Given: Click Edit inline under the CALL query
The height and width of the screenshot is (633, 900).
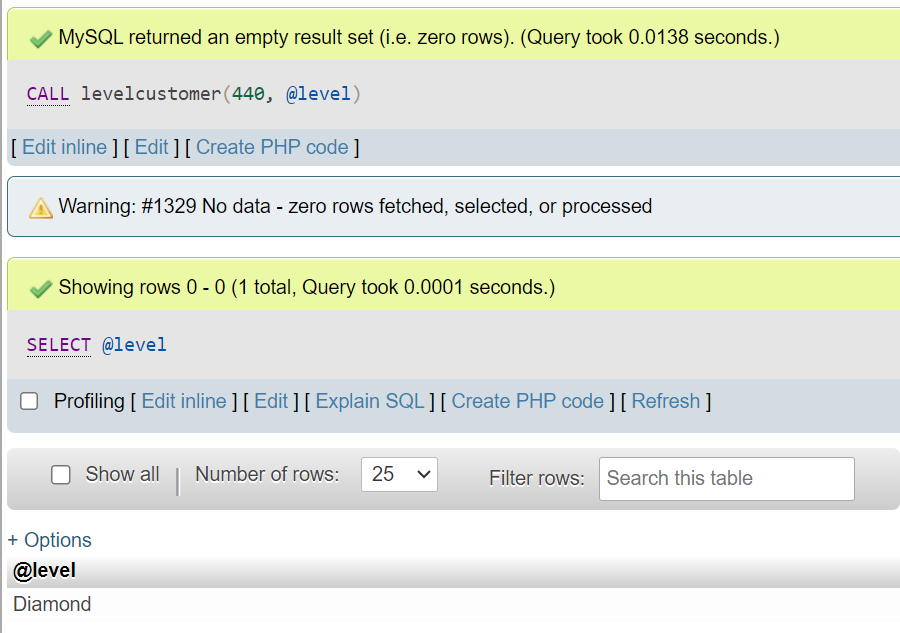Looking at the screenshot, I should tap(64, 147).
